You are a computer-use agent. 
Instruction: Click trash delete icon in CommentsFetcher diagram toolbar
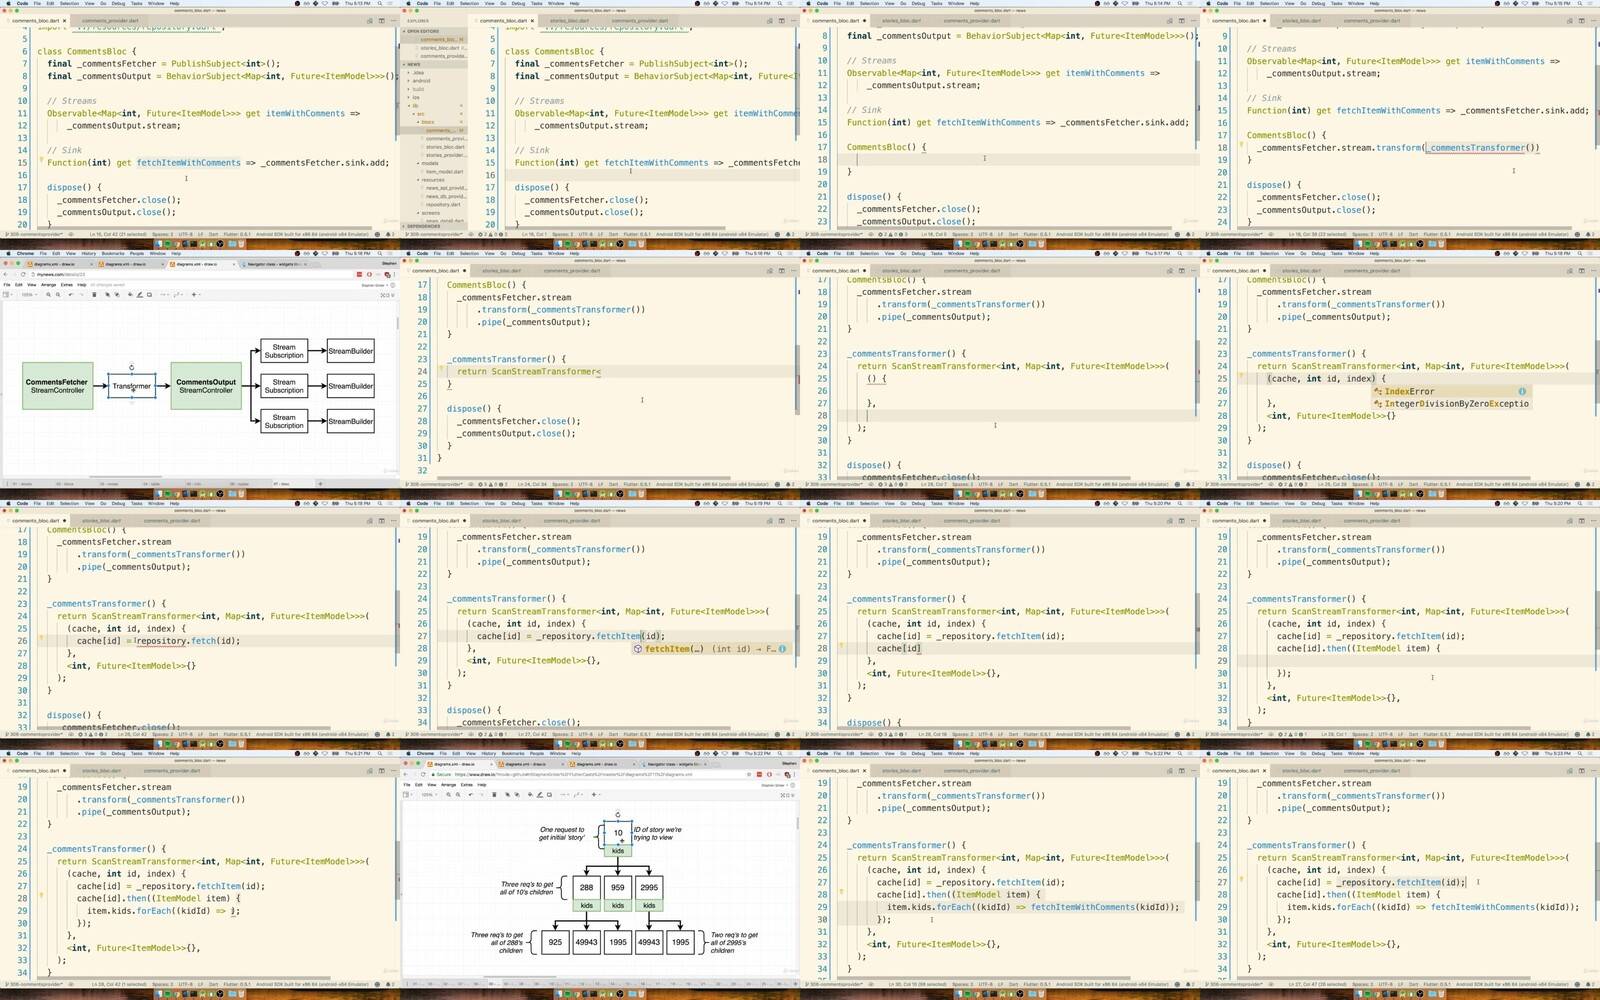coord(94,294)
